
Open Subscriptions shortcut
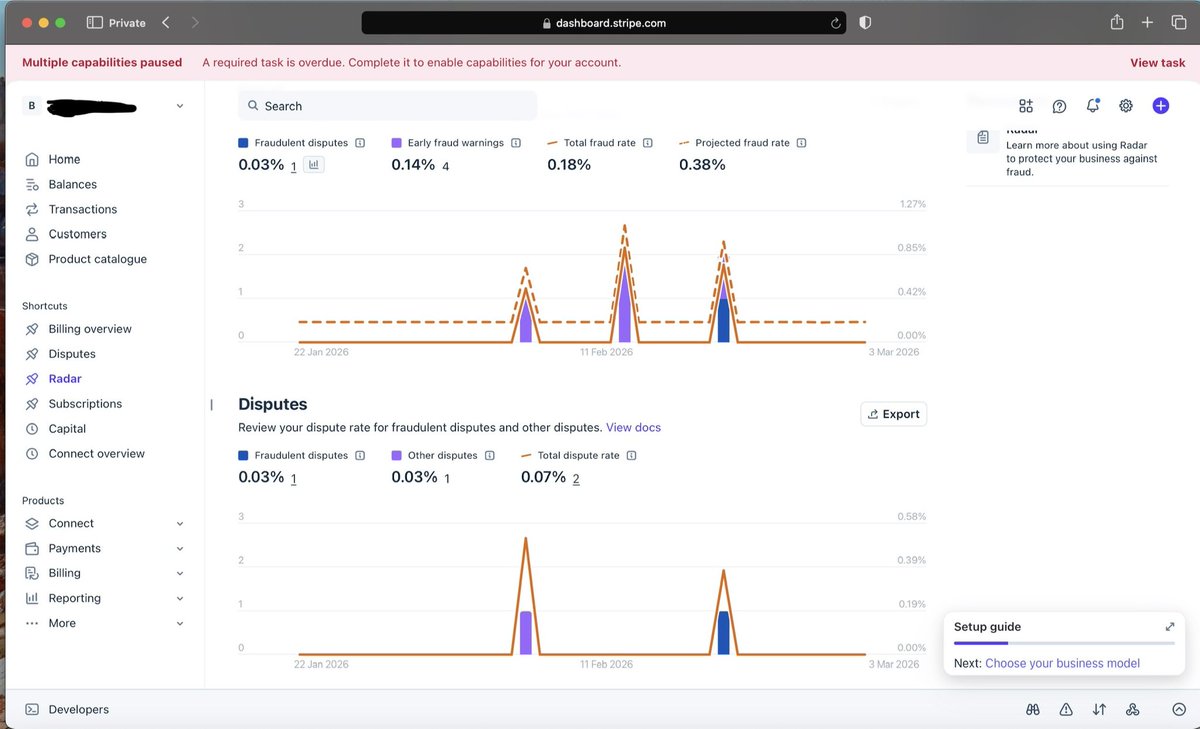point(85,404)
